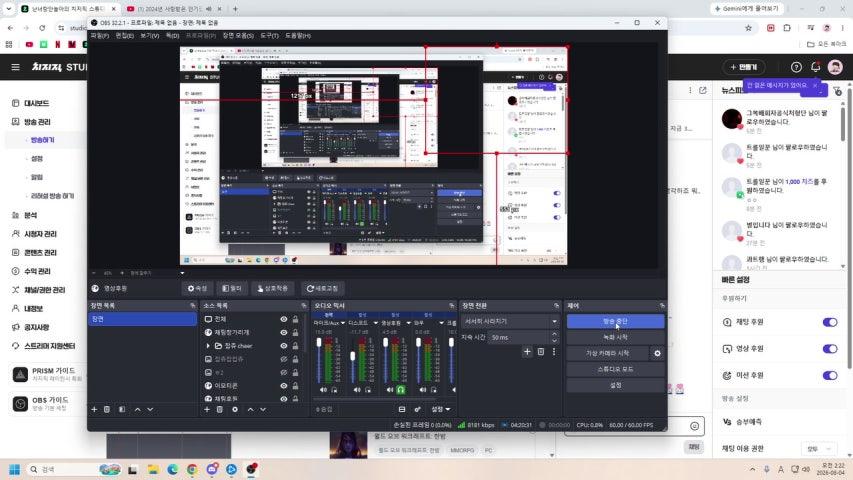Switch audio mixer layout icon
This screenshot has height=480, width=853.
(402, 409)
